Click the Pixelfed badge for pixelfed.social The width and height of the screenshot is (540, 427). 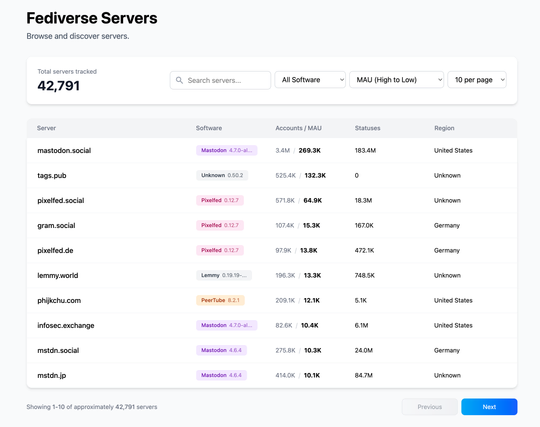pos(220,200)
